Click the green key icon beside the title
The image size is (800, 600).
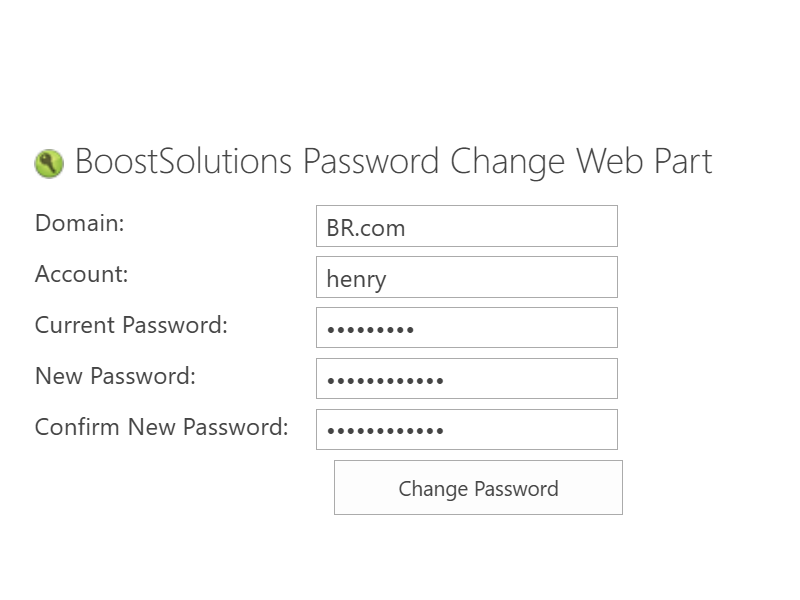click(x=49, y=164)
